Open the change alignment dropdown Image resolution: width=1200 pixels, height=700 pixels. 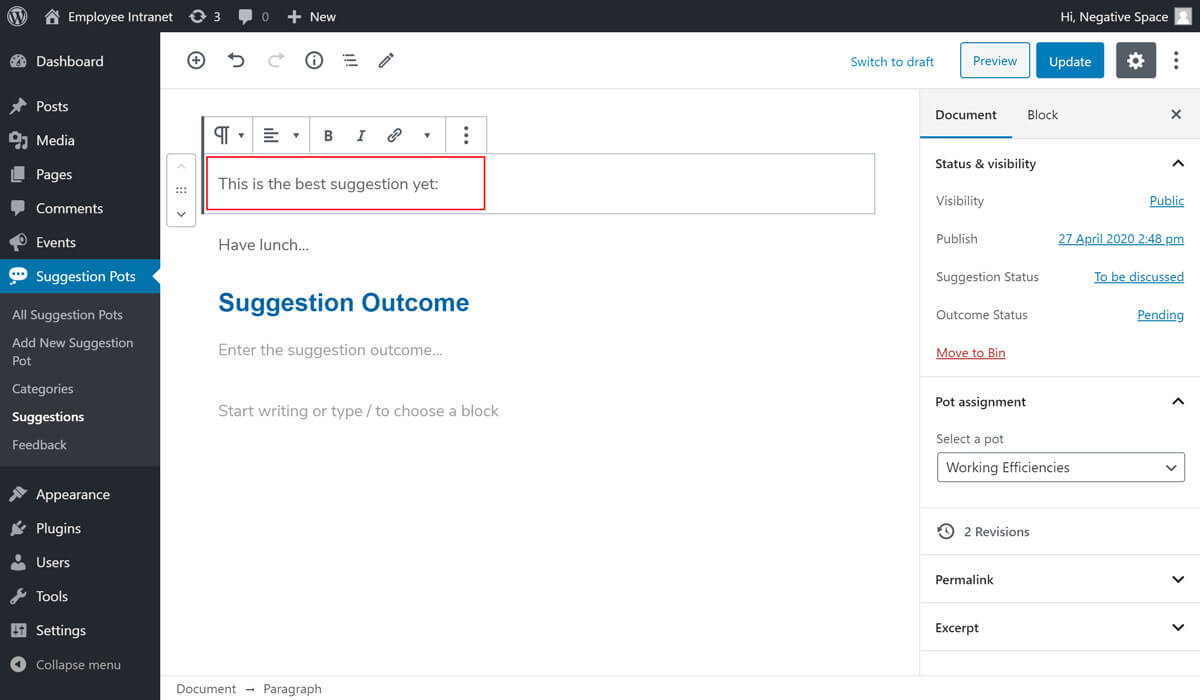click(280, 136)
